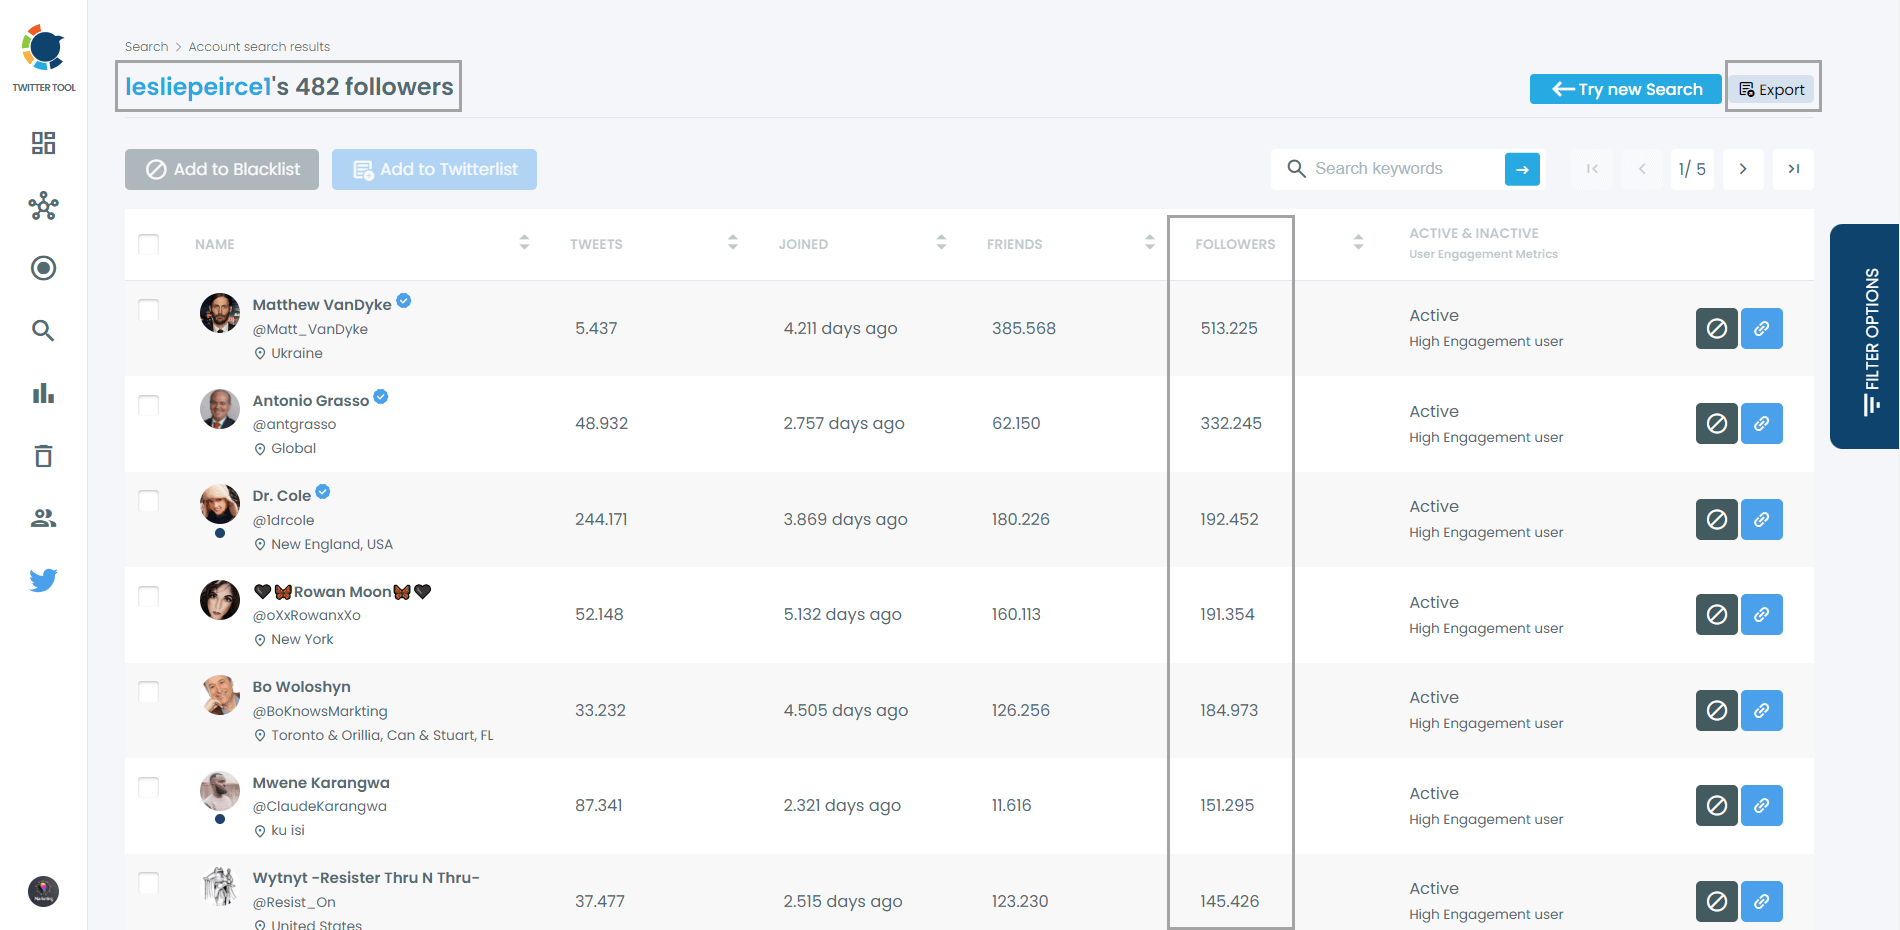Viewport: 1900px width, 930px height.
Task: Blacklist Matthew VanDyke using row block icon
Action: (1717, 328)
